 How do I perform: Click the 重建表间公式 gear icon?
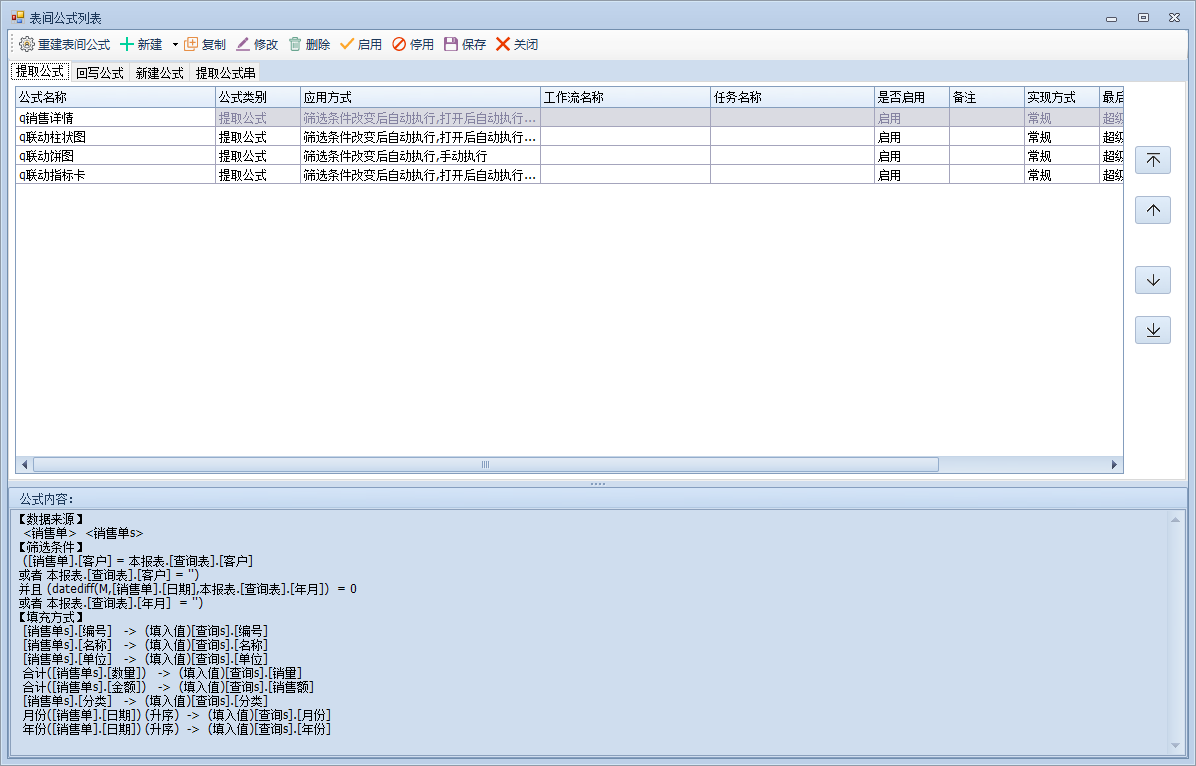coord(27,44)
